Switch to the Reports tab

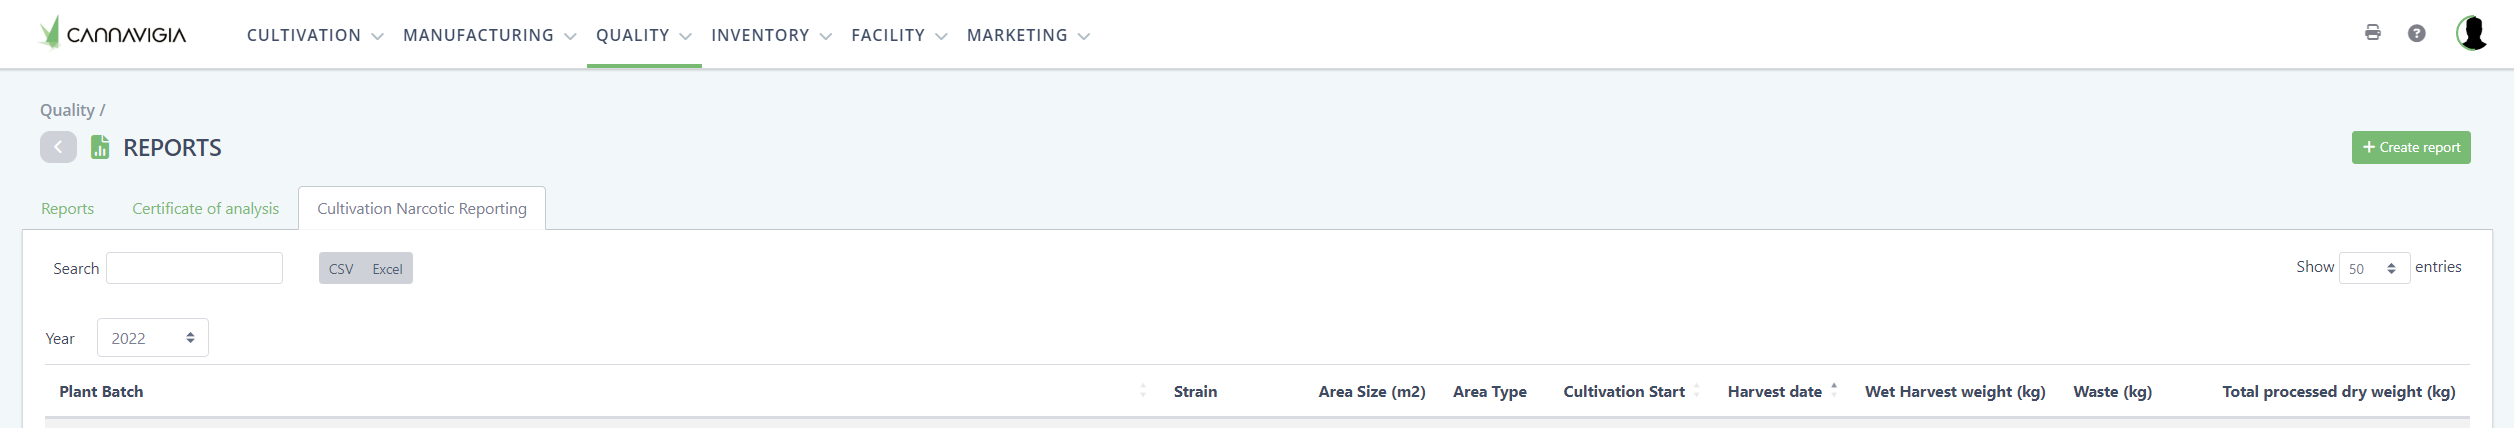coord(67,208)
